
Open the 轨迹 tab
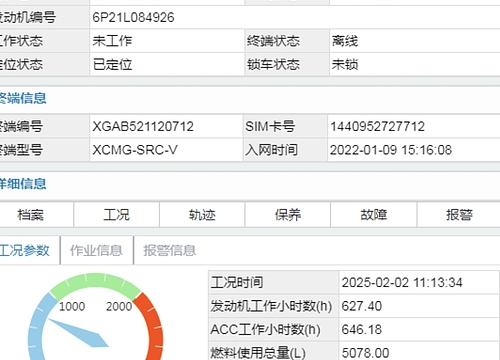pyautogui.click(x=202, y=215)
